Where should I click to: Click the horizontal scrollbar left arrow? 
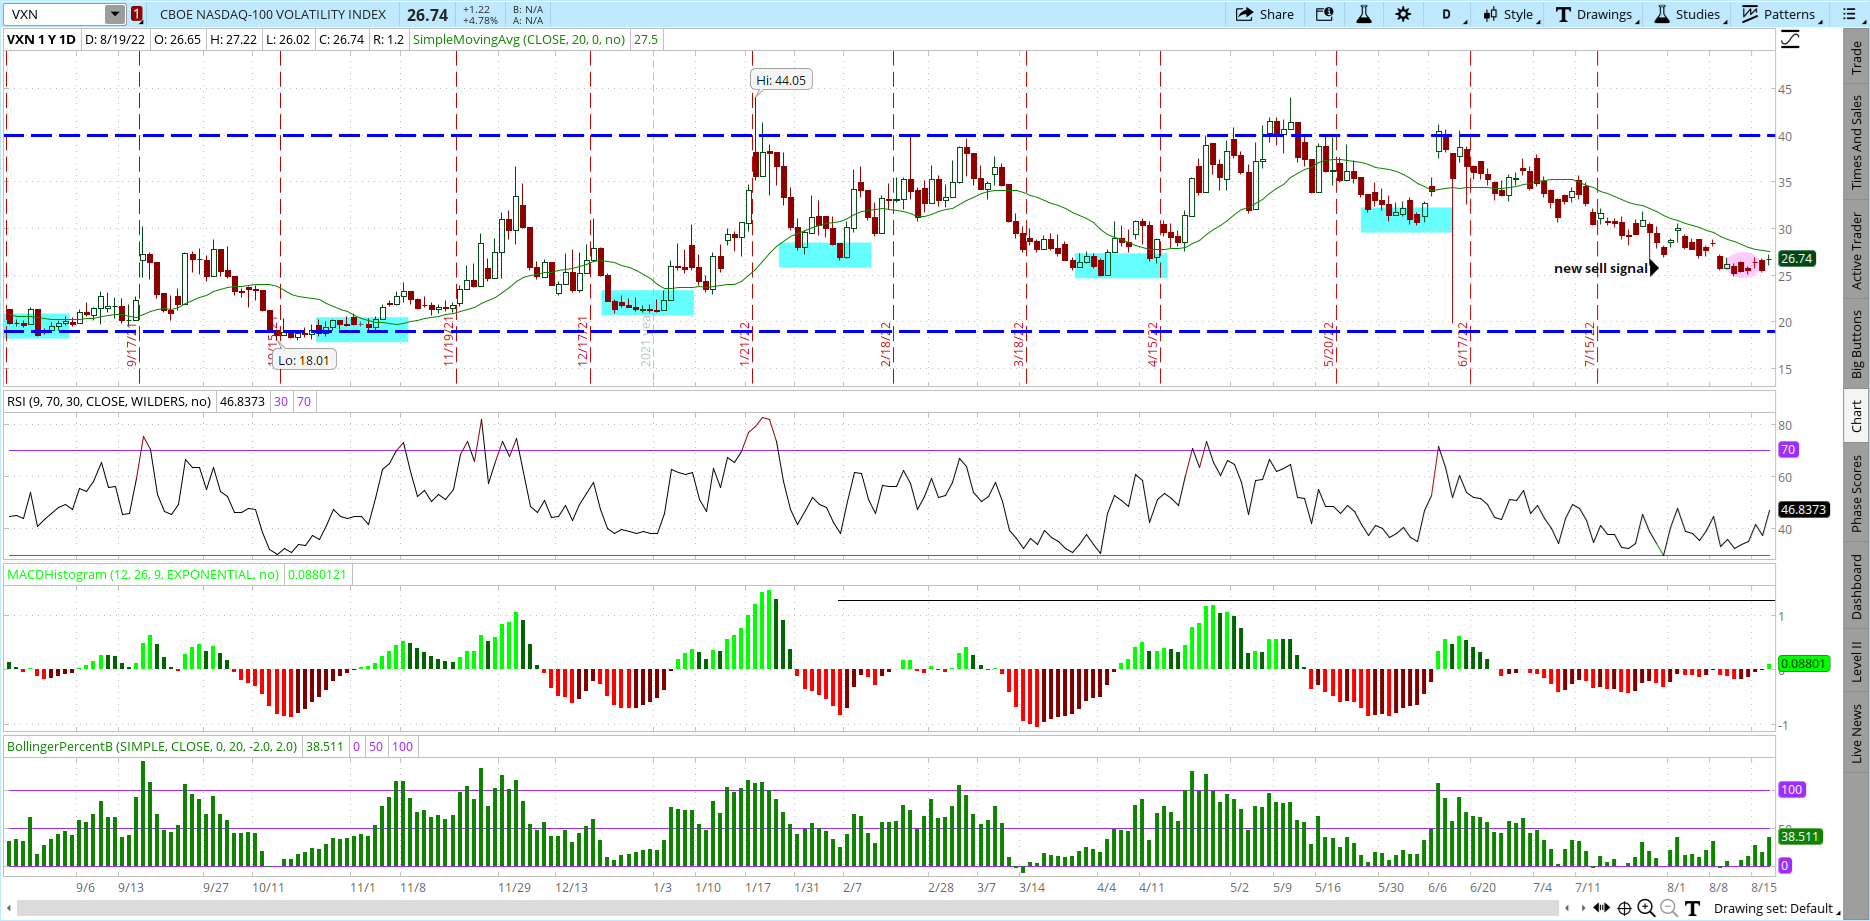[x=1567, y=908]
